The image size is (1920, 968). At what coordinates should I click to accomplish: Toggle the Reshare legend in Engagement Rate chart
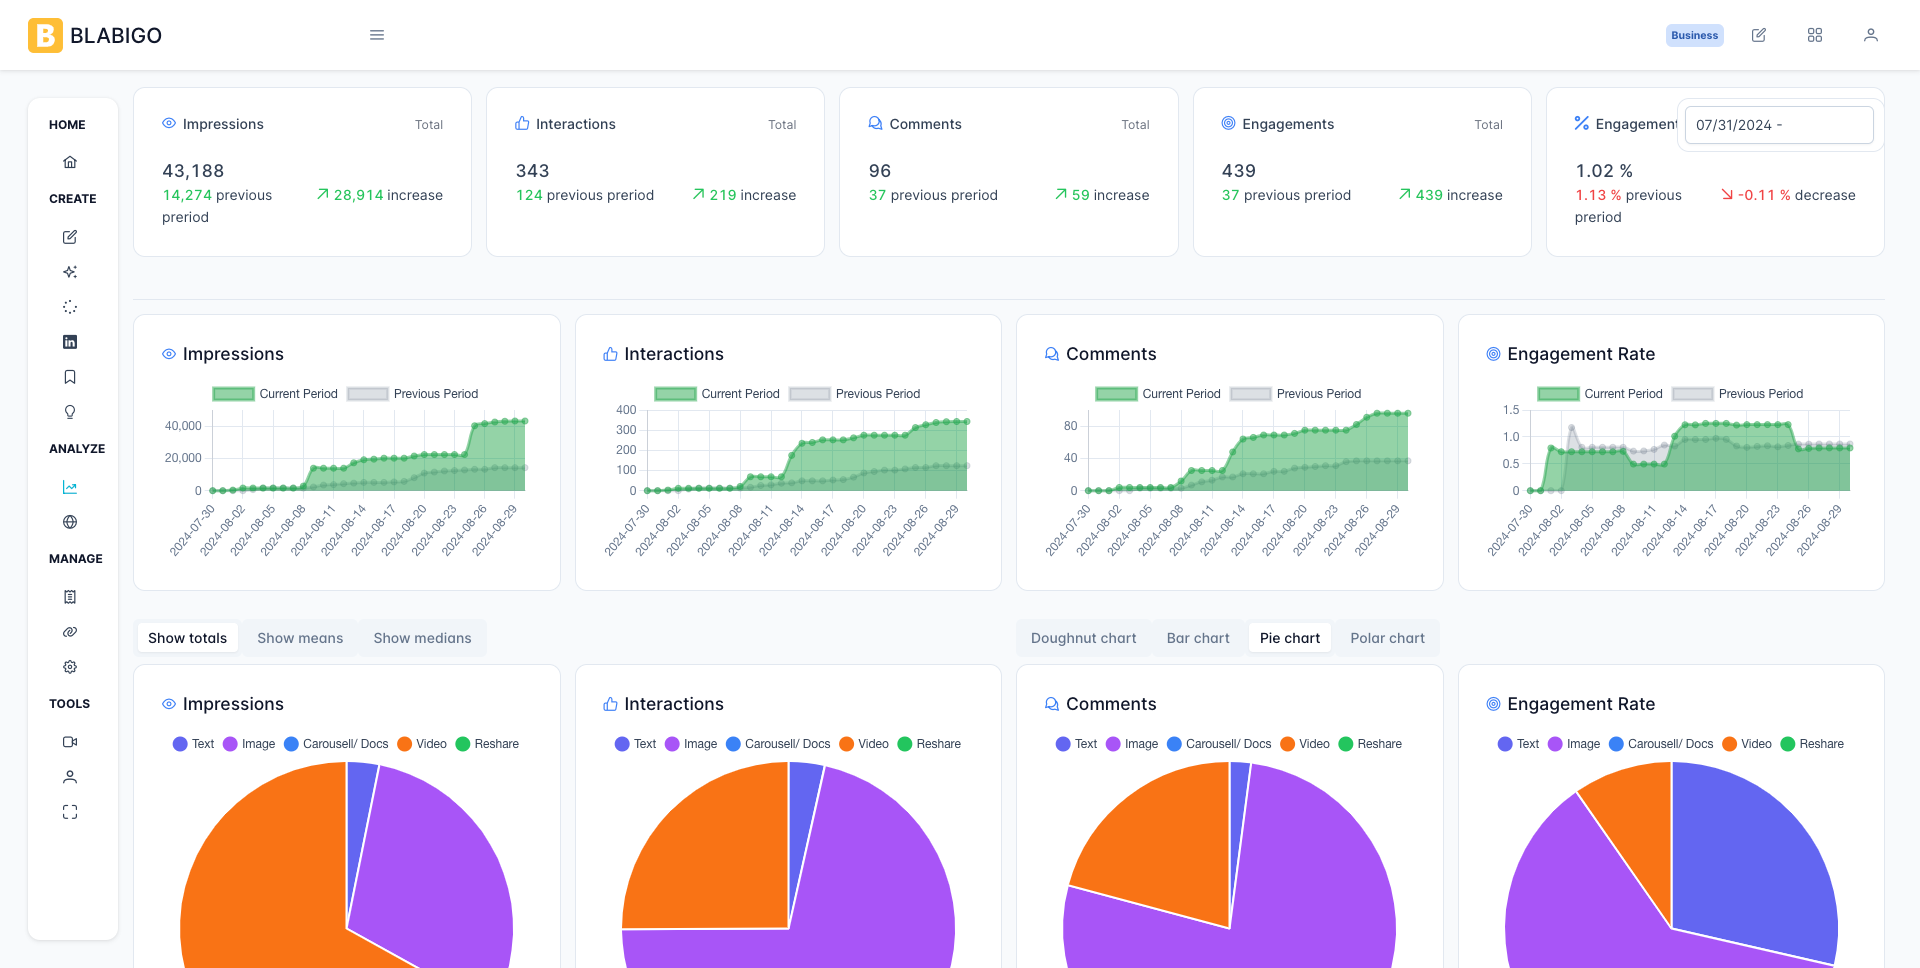[1813, 744]
